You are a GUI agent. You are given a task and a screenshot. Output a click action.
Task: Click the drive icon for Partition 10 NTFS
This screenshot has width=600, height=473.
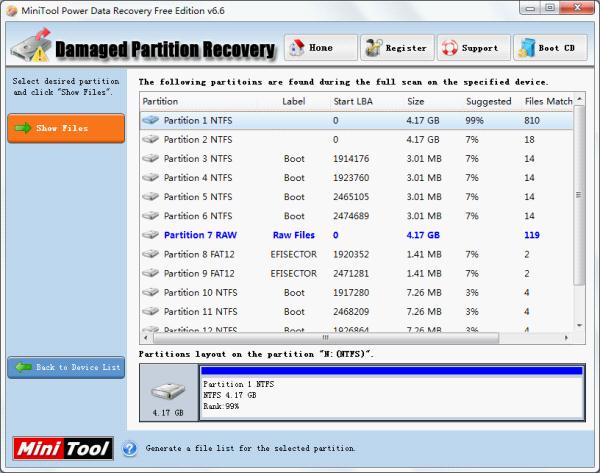[x=150, y=292]
